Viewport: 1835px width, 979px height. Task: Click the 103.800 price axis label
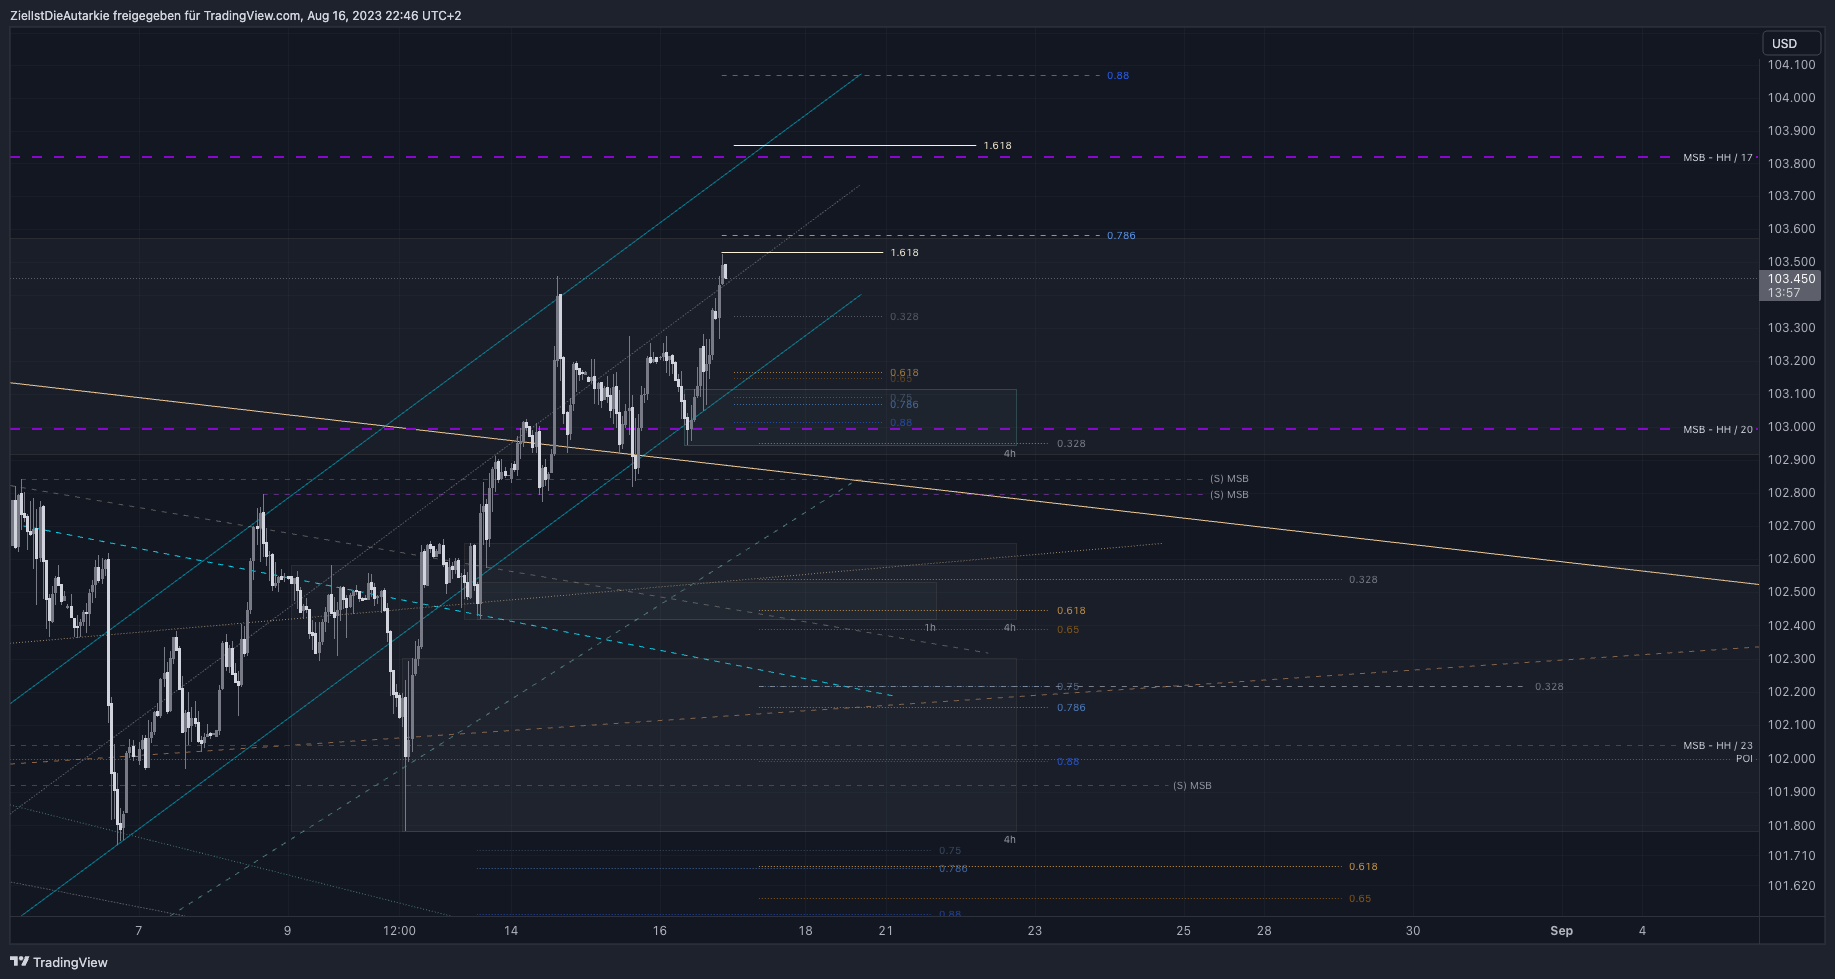click(1791, 164)
